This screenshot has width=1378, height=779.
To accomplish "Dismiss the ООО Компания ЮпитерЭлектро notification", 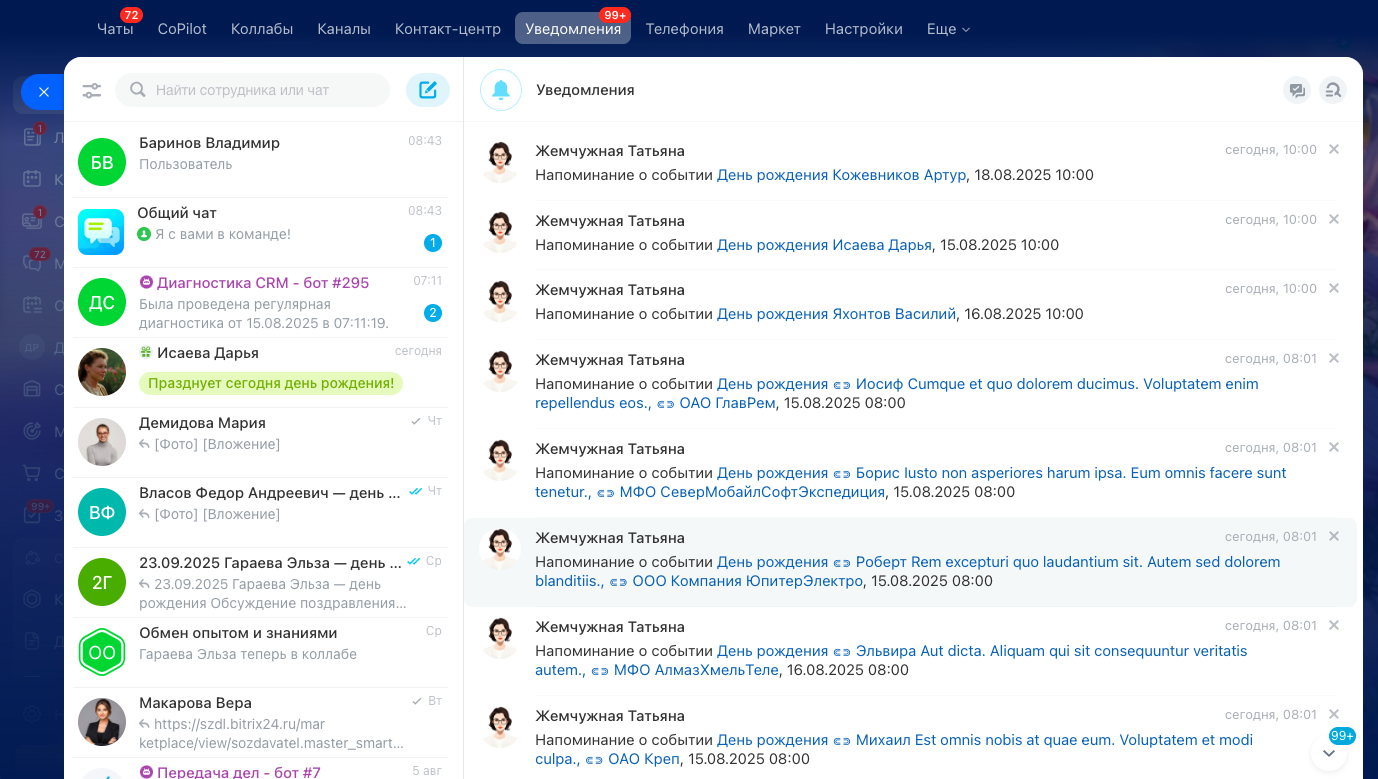I will click(1334, 536).
